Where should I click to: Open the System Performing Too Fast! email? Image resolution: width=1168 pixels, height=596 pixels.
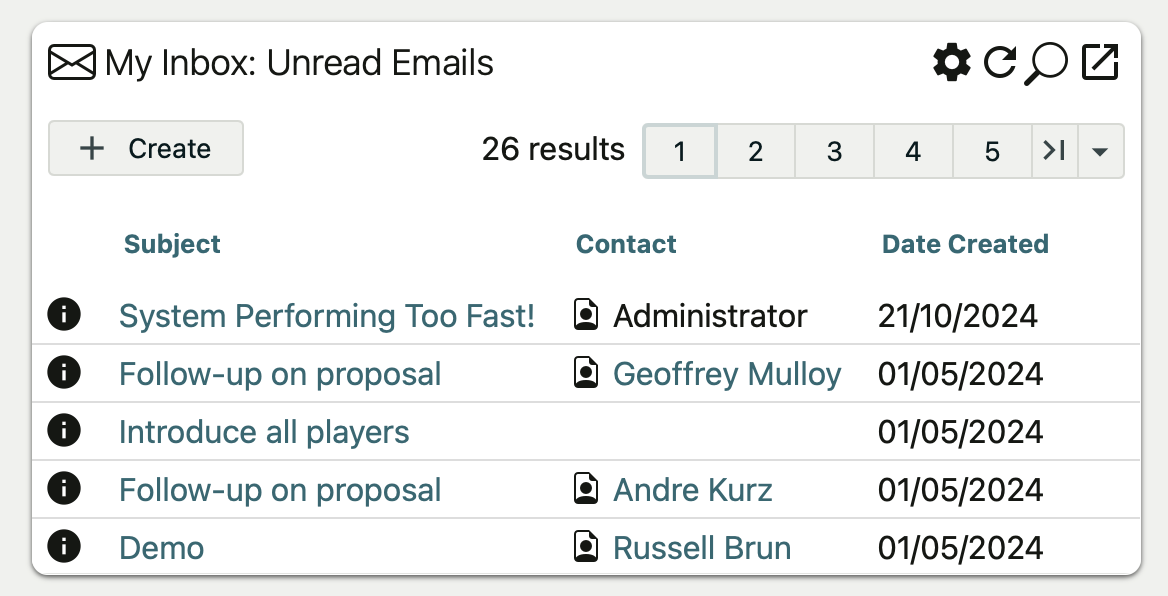(327, 316)
